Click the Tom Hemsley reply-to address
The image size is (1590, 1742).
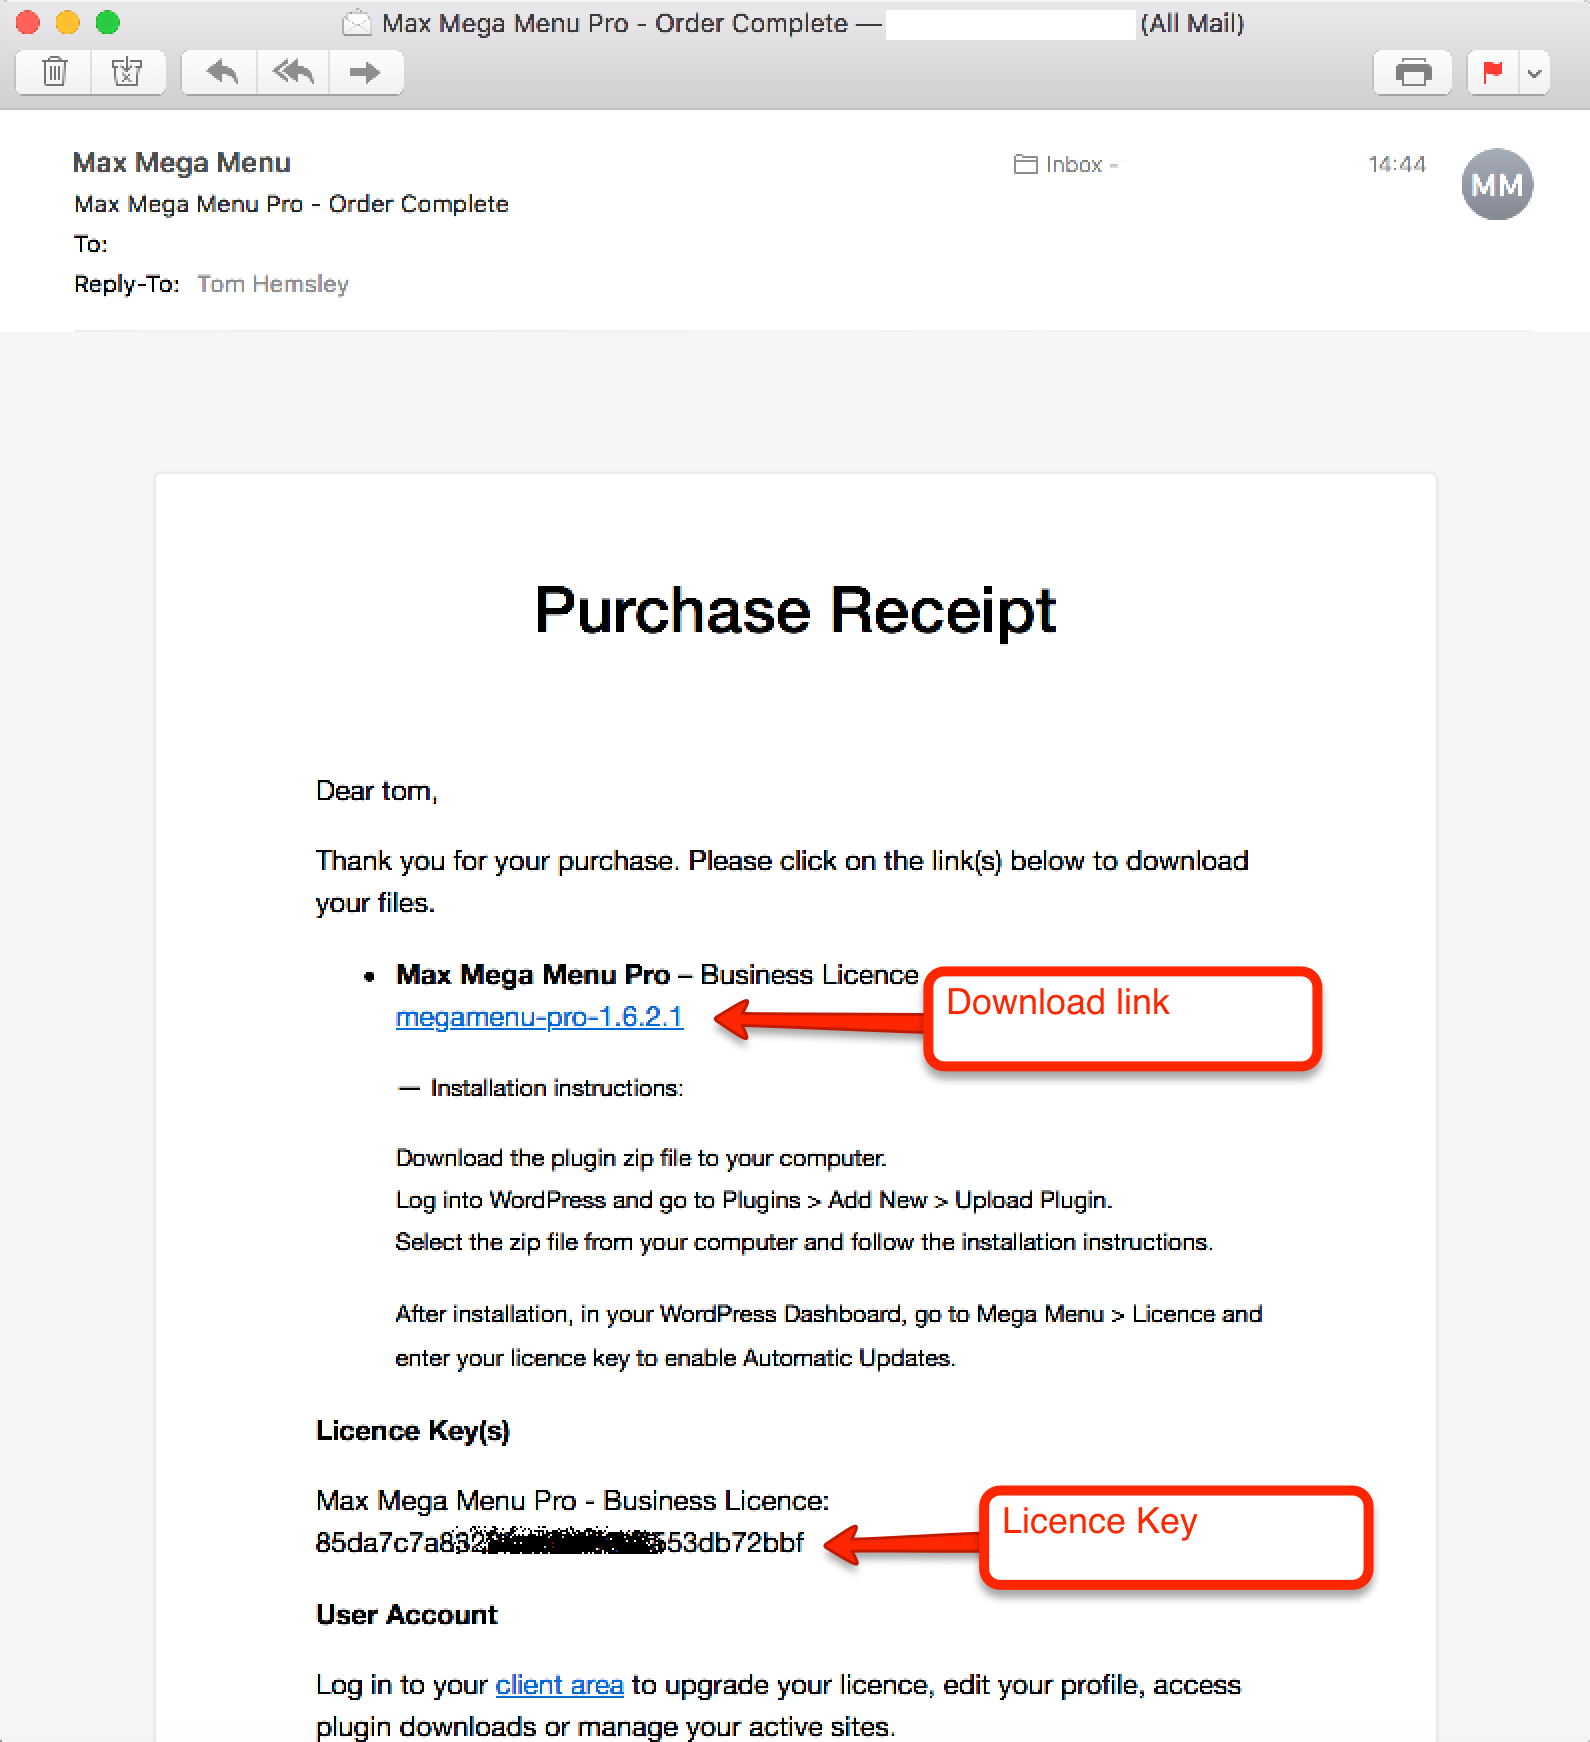click(x=273, y=284)
